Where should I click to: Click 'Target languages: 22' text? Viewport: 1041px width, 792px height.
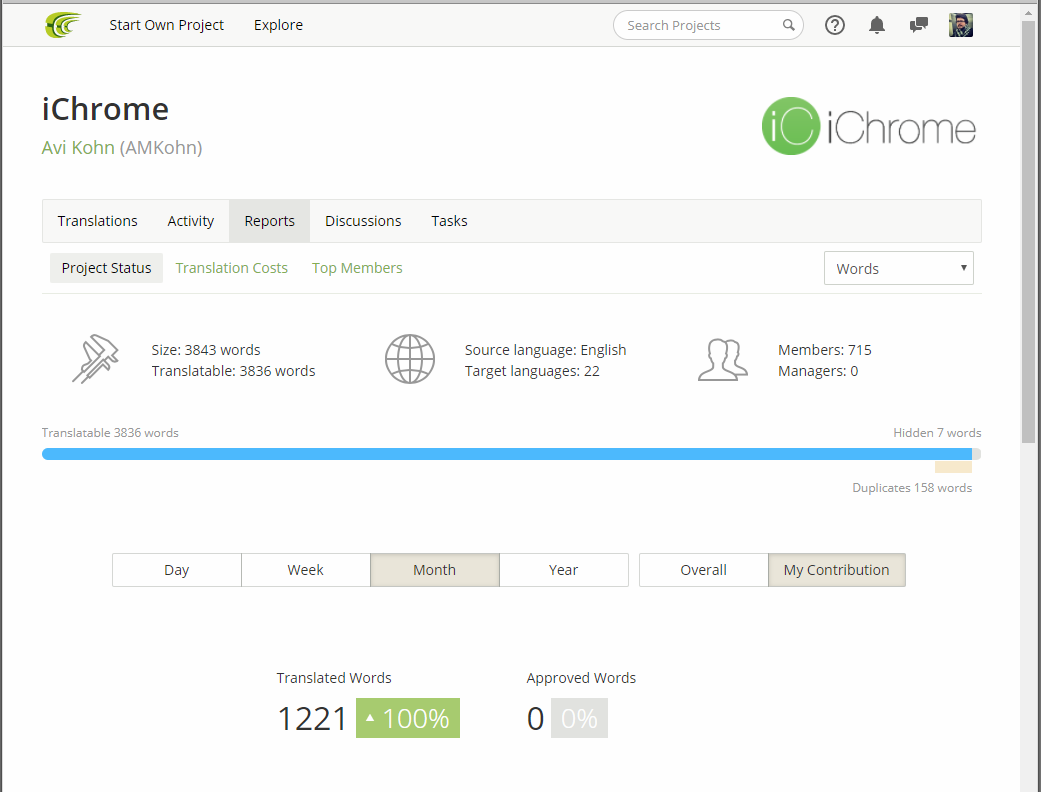[x=532, y=371]
